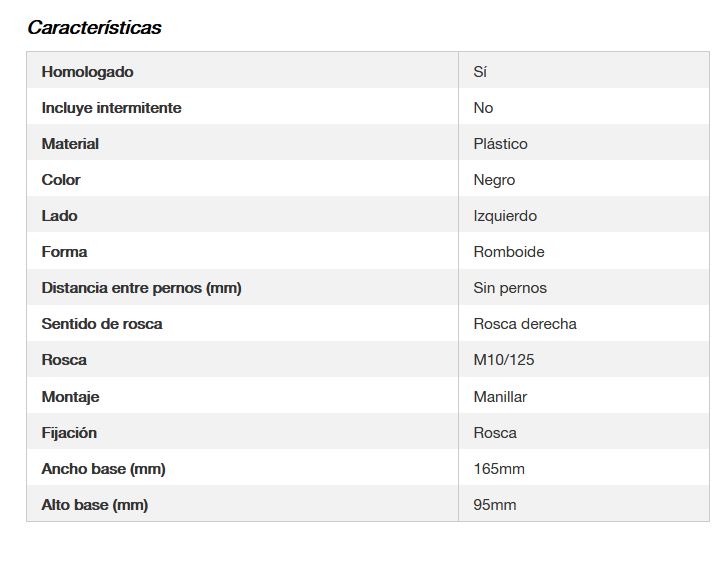
Task: Click the M10/125 thread value
Action: [x=504, y=360]
